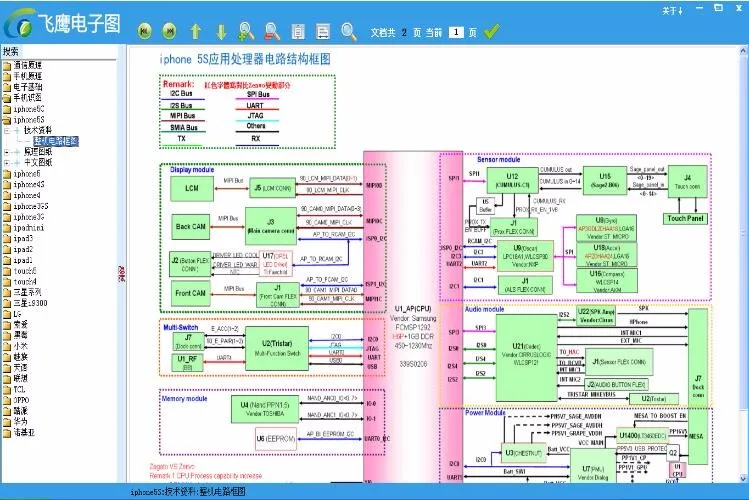The width and height of the screenshot is (749, 500).
Task: Click the diagram title iphone 5S应用处理器电路结构框图
Action: [x=245, y=59]
